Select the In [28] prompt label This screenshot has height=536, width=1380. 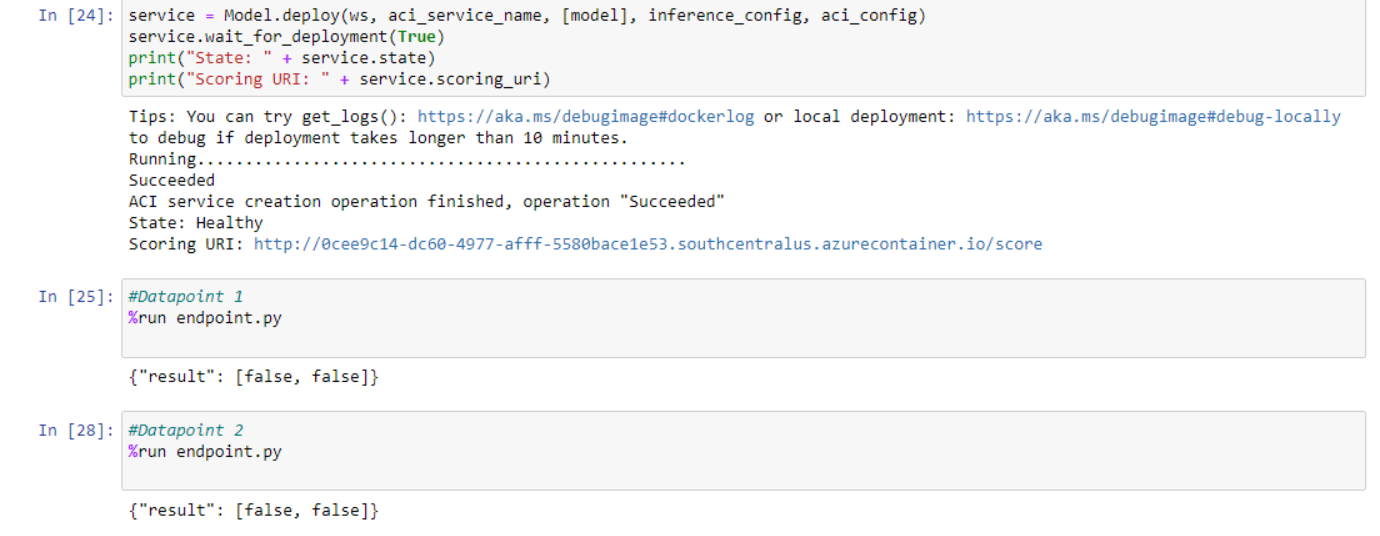[75, 430]
